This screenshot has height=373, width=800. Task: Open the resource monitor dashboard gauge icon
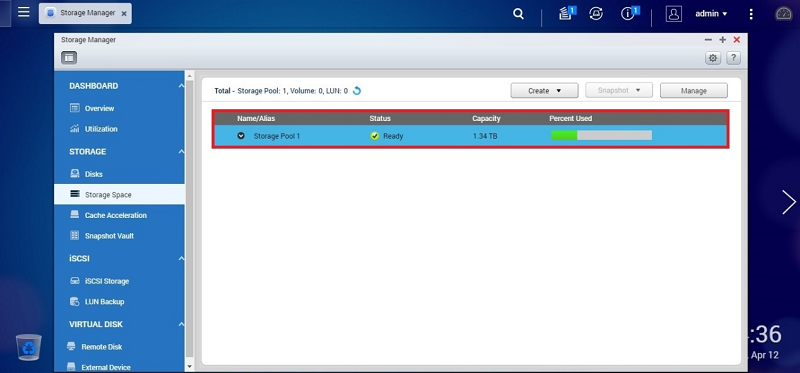(x=783, y=14)
